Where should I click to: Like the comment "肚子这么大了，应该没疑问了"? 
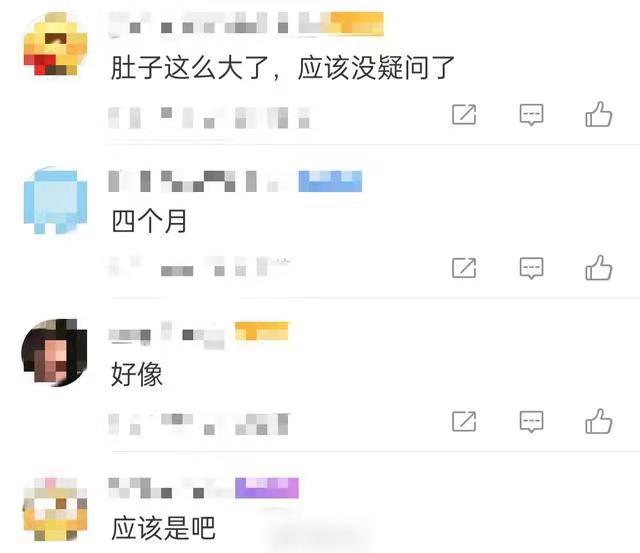[x=598, y=114]
